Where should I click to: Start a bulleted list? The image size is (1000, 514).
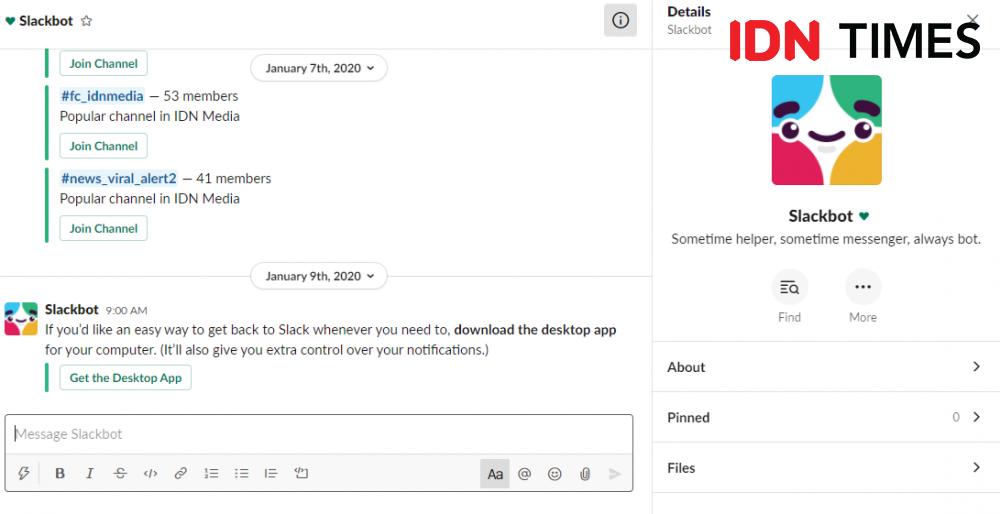click(x=241, y=473)
